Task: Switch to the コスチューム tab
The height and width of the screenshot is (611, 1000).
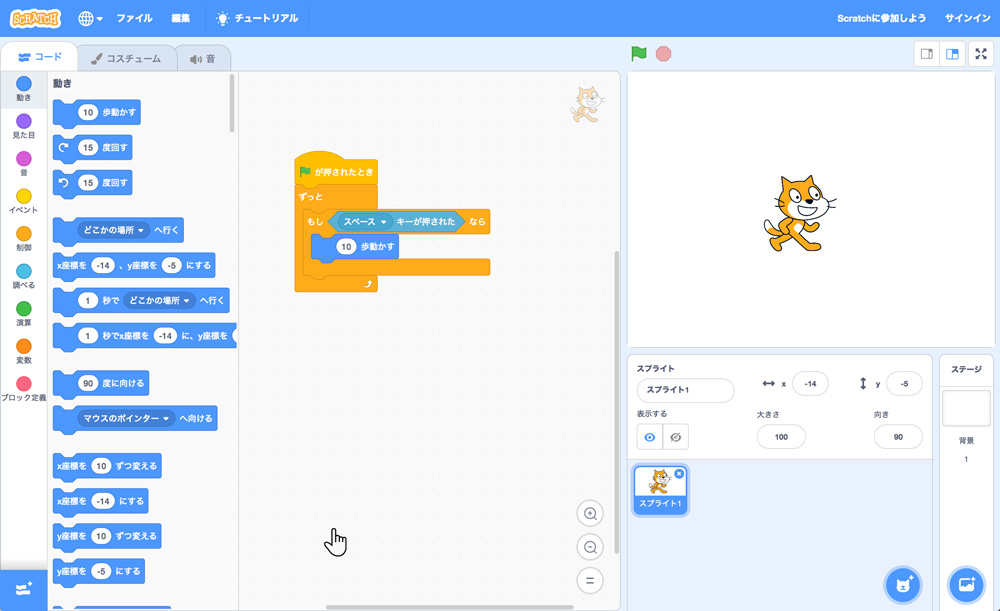Action: (126, 58)
